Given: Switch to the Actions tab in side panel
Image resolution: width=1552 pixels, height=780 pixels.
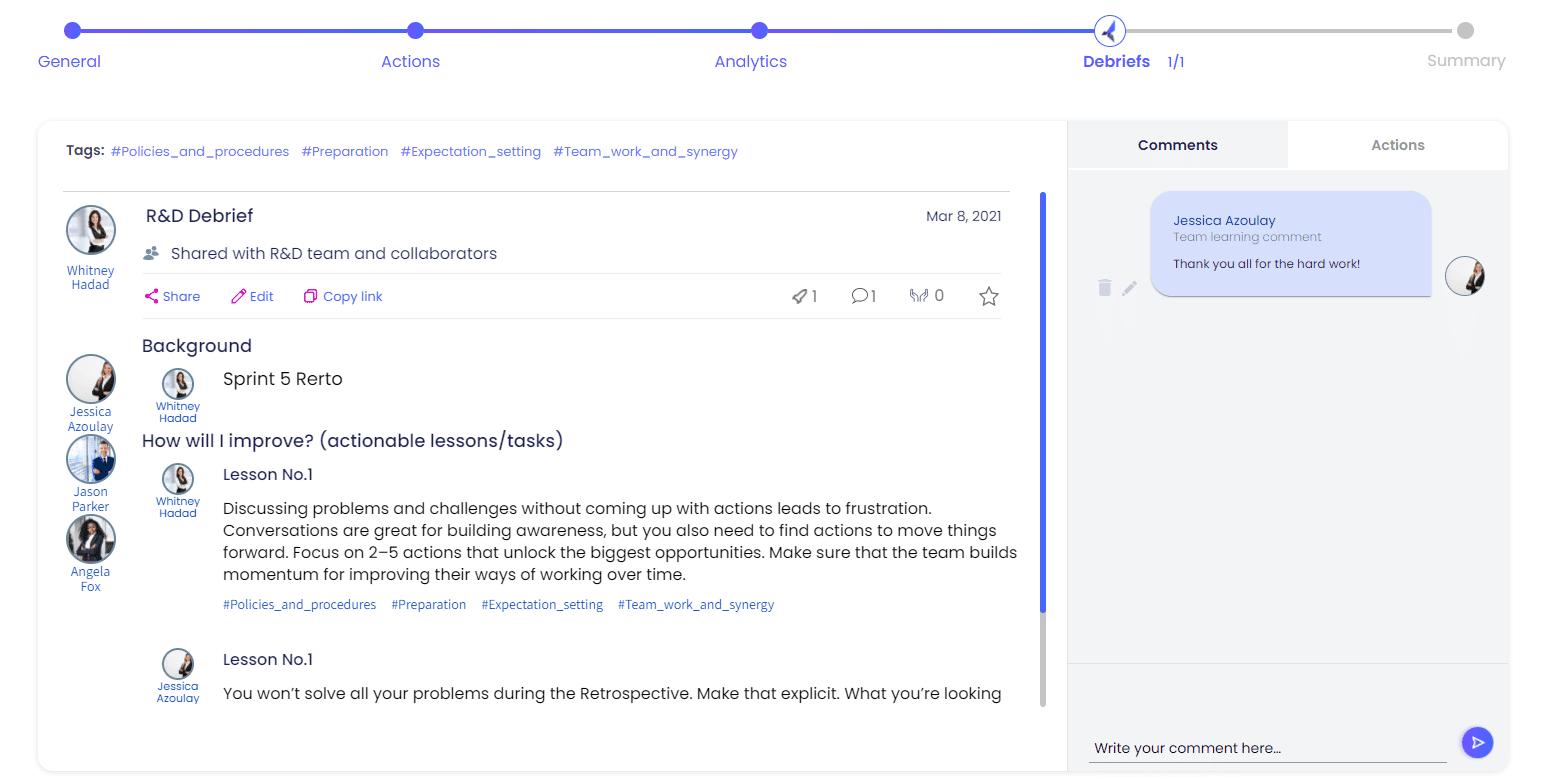Looking at the screenshot, I should [1397, 145].
